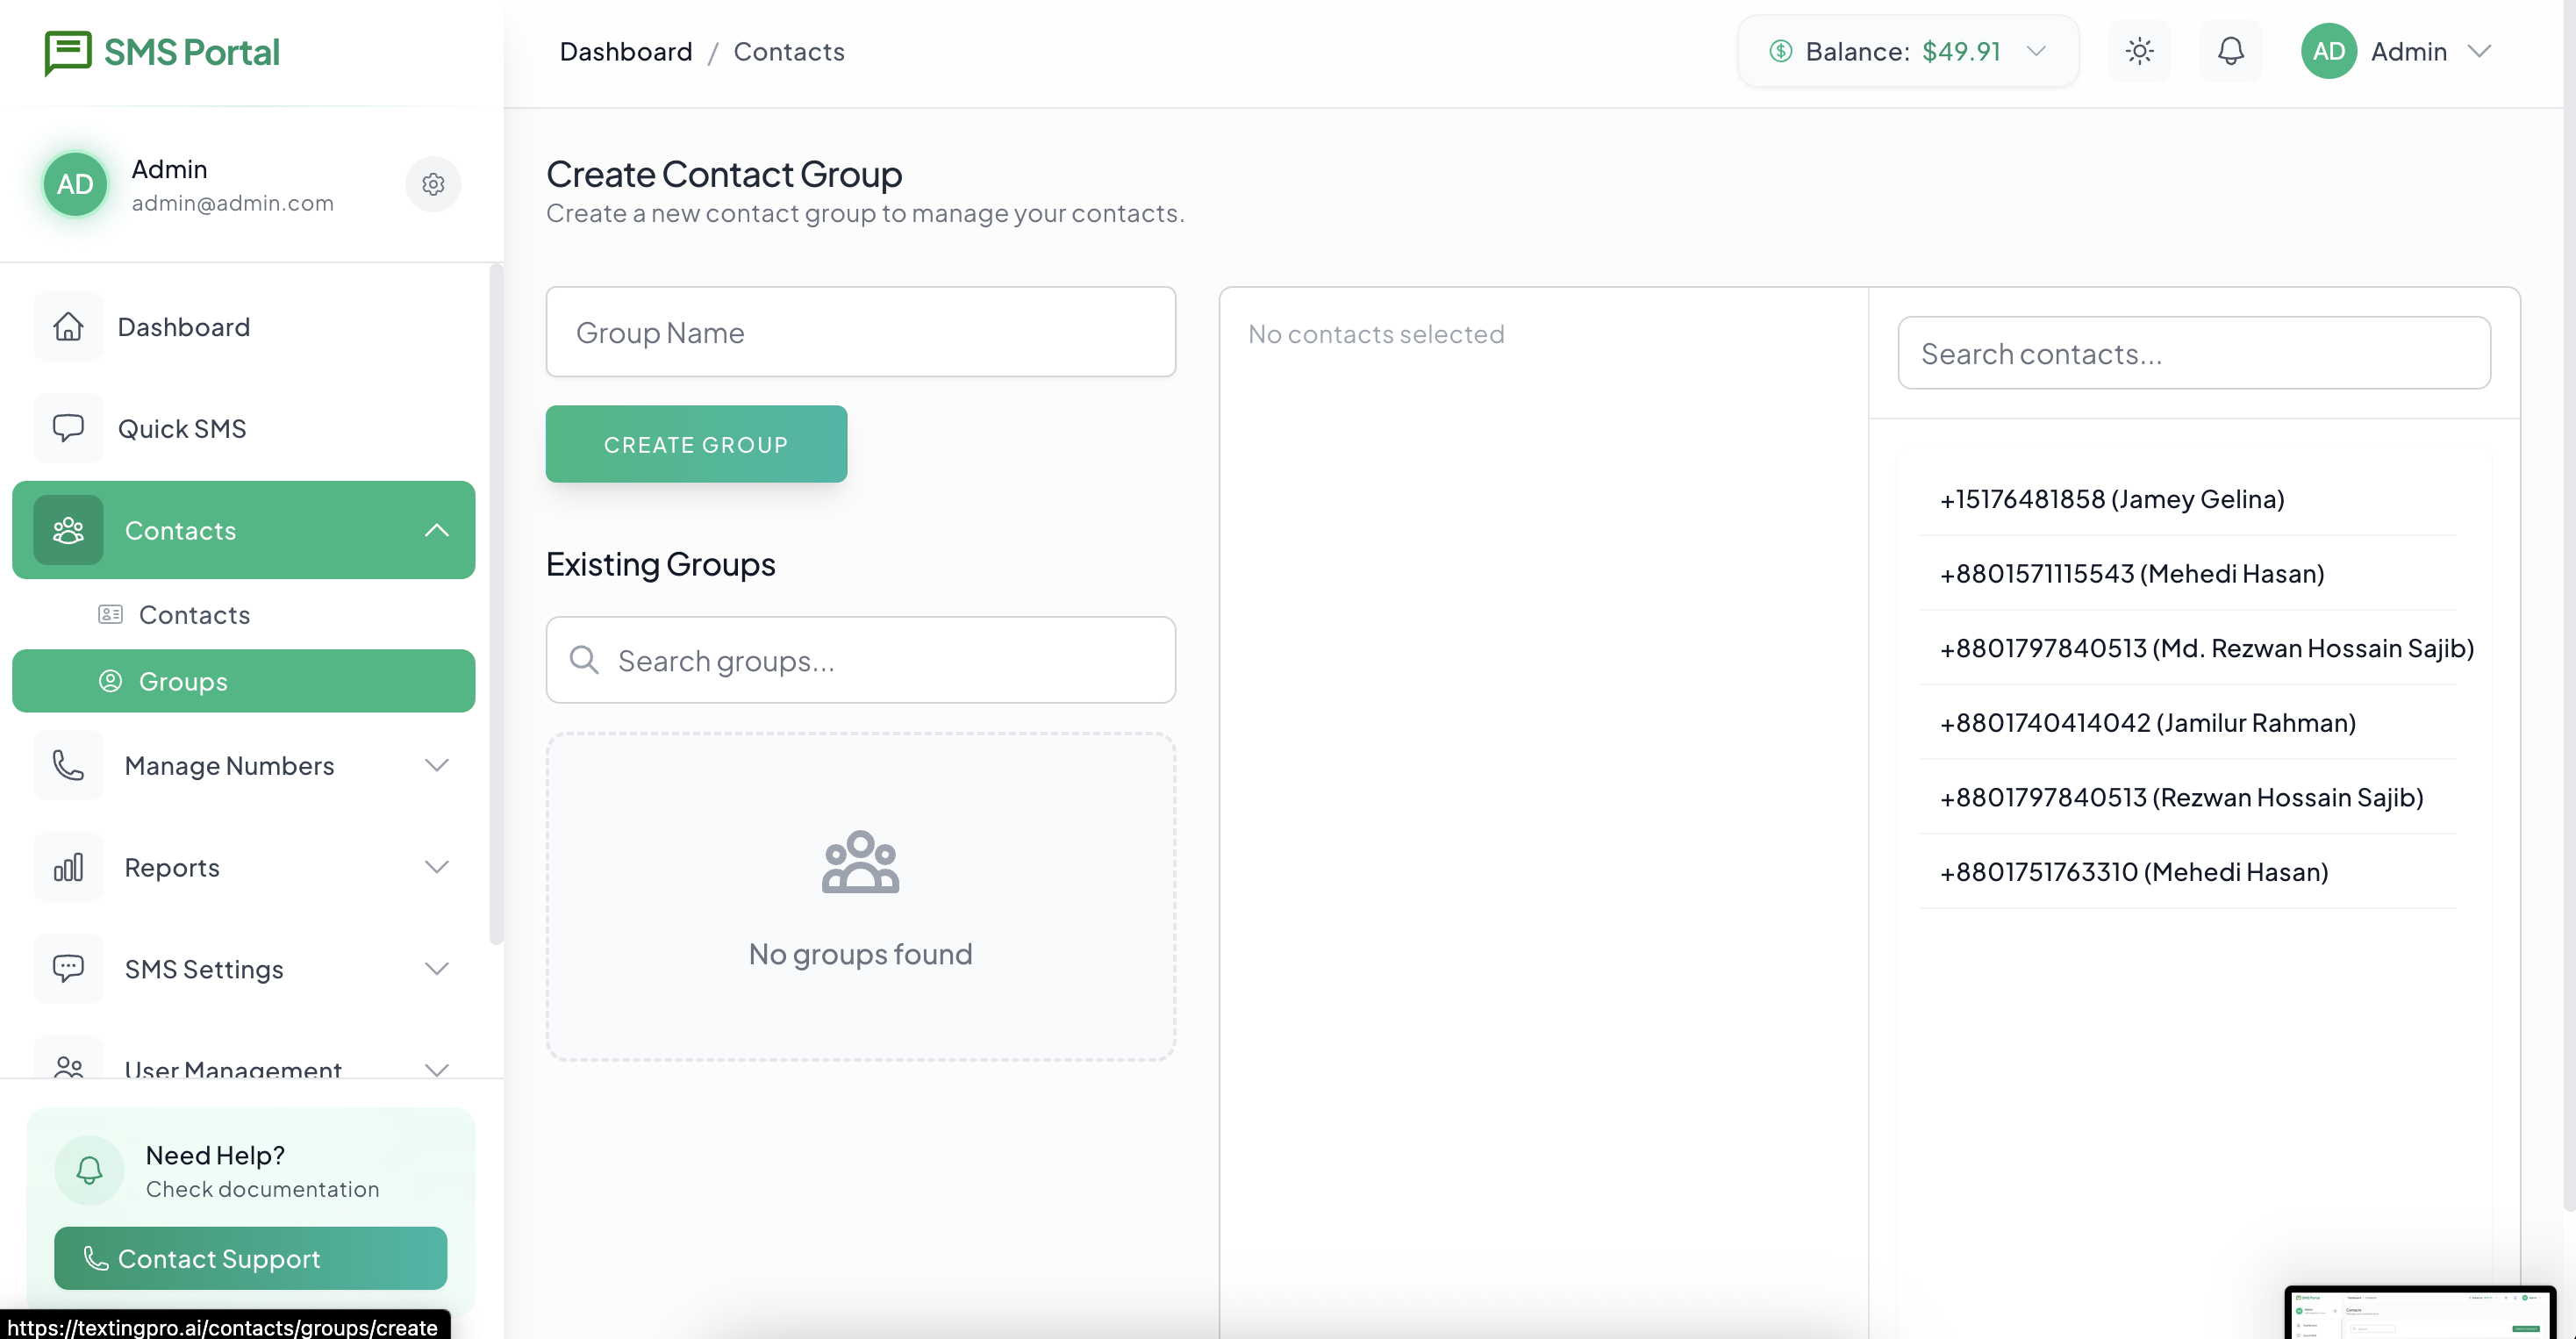Toggle light/dark theme sun icon
Viewport: 2576px width, 1339px height.
click(2139, 51)
